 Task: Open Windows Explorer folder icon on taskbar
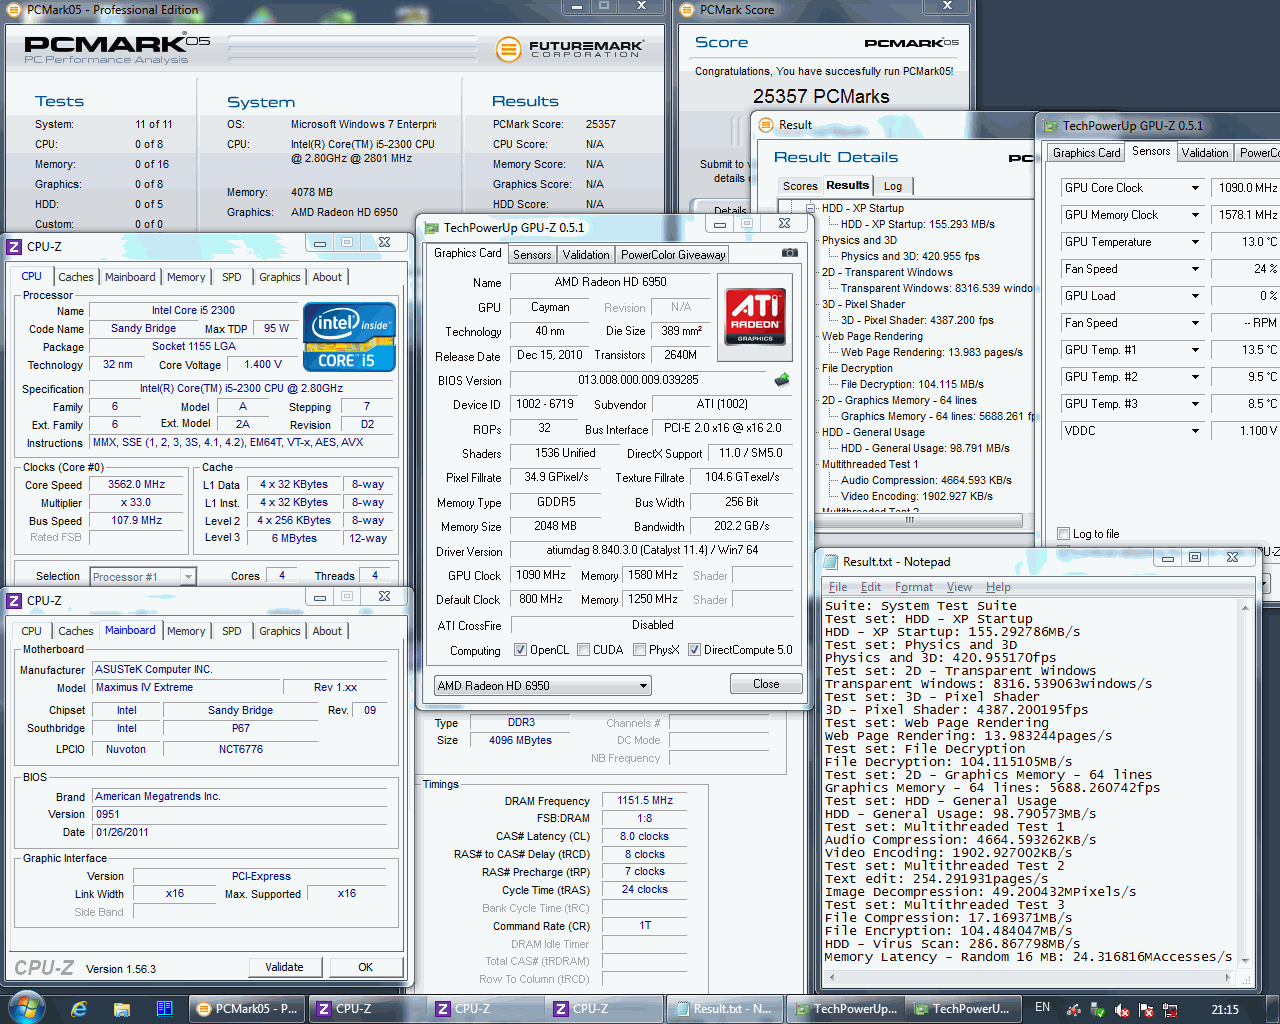[122, 1009]
